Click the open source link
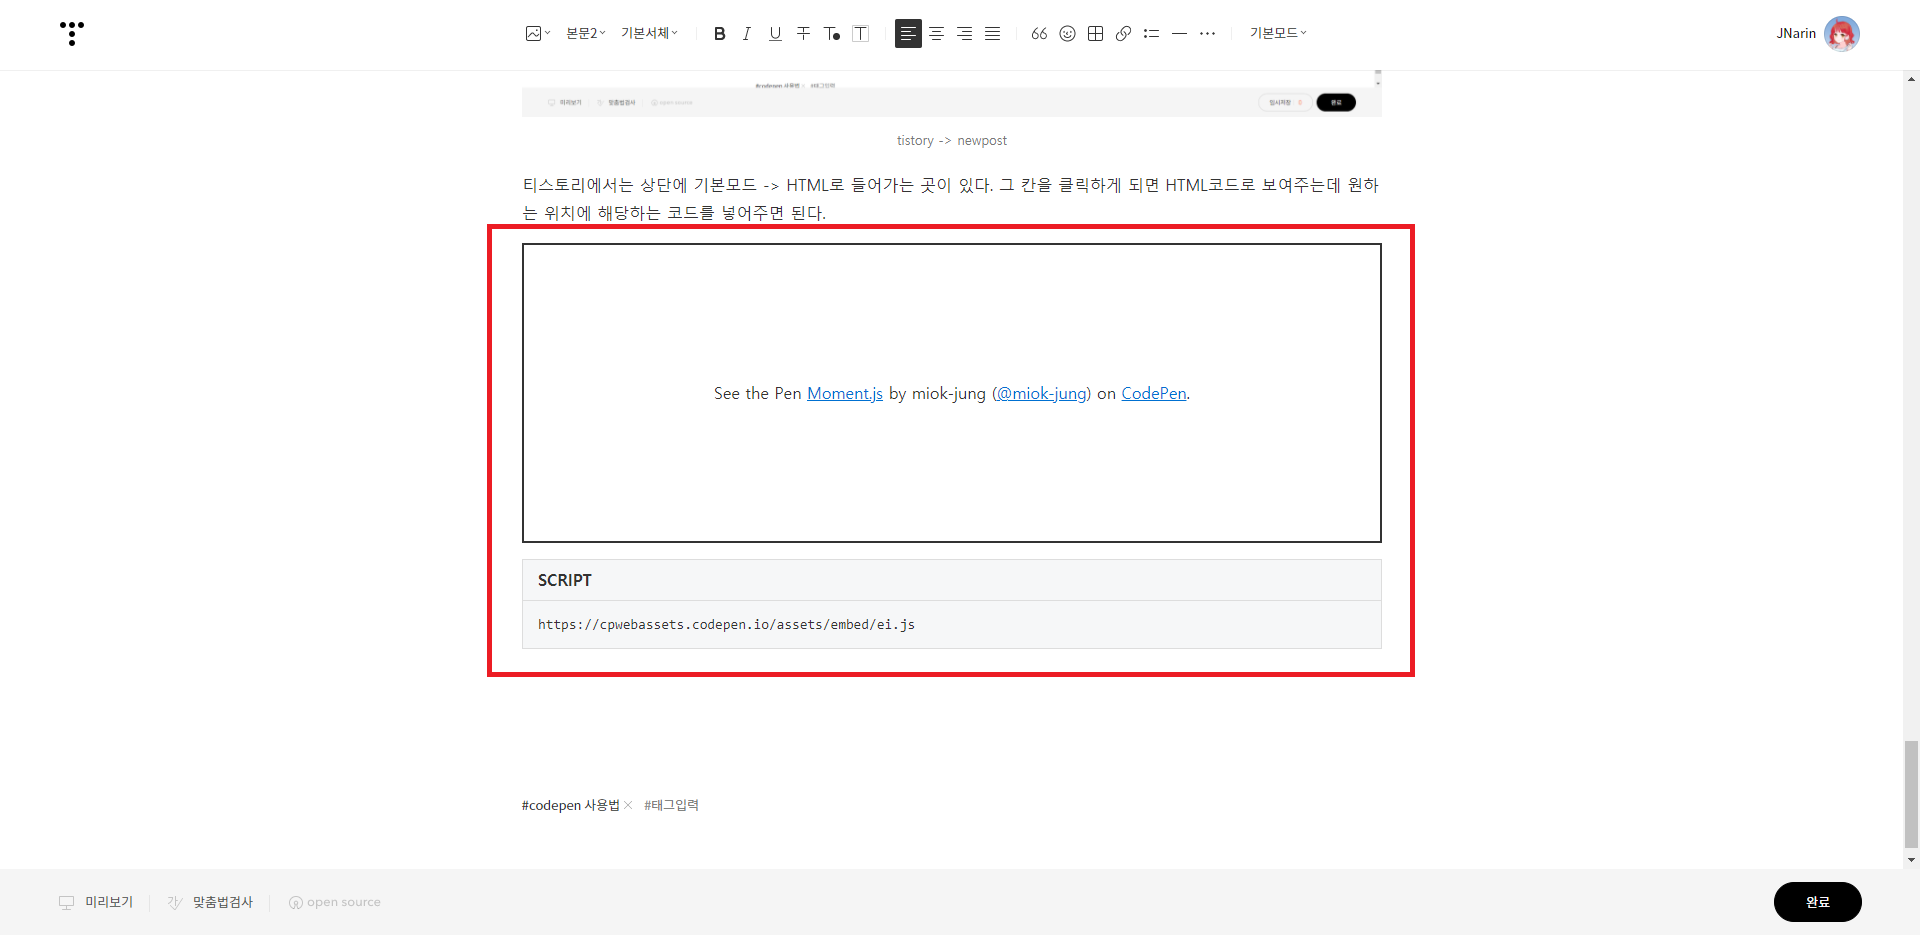1920x935 pixels. (x=335, y=902)
